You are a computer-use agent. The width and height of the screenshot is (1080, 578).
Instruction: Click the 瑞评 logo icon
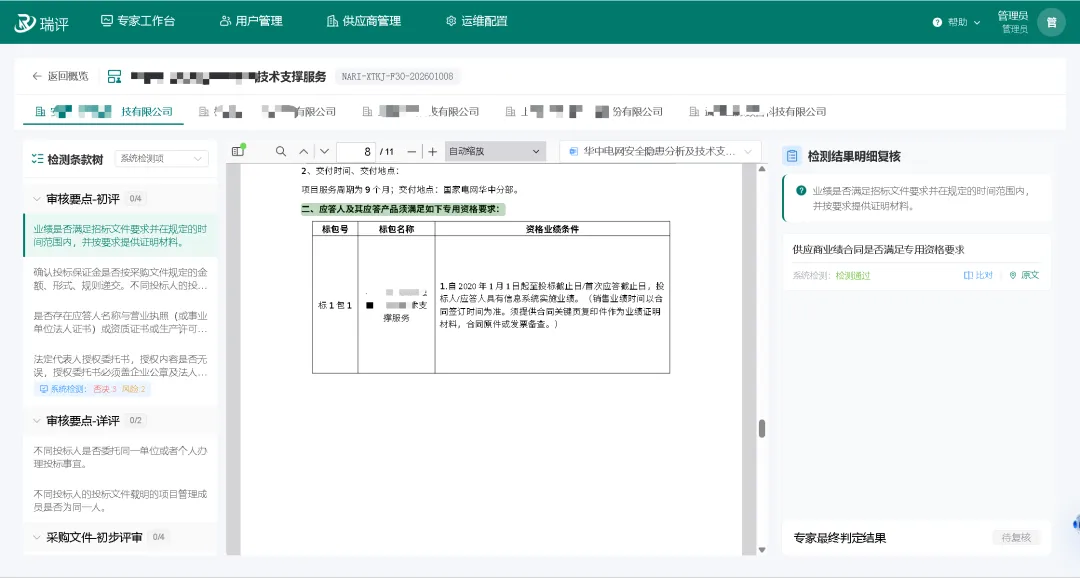[x=25, y=23]
